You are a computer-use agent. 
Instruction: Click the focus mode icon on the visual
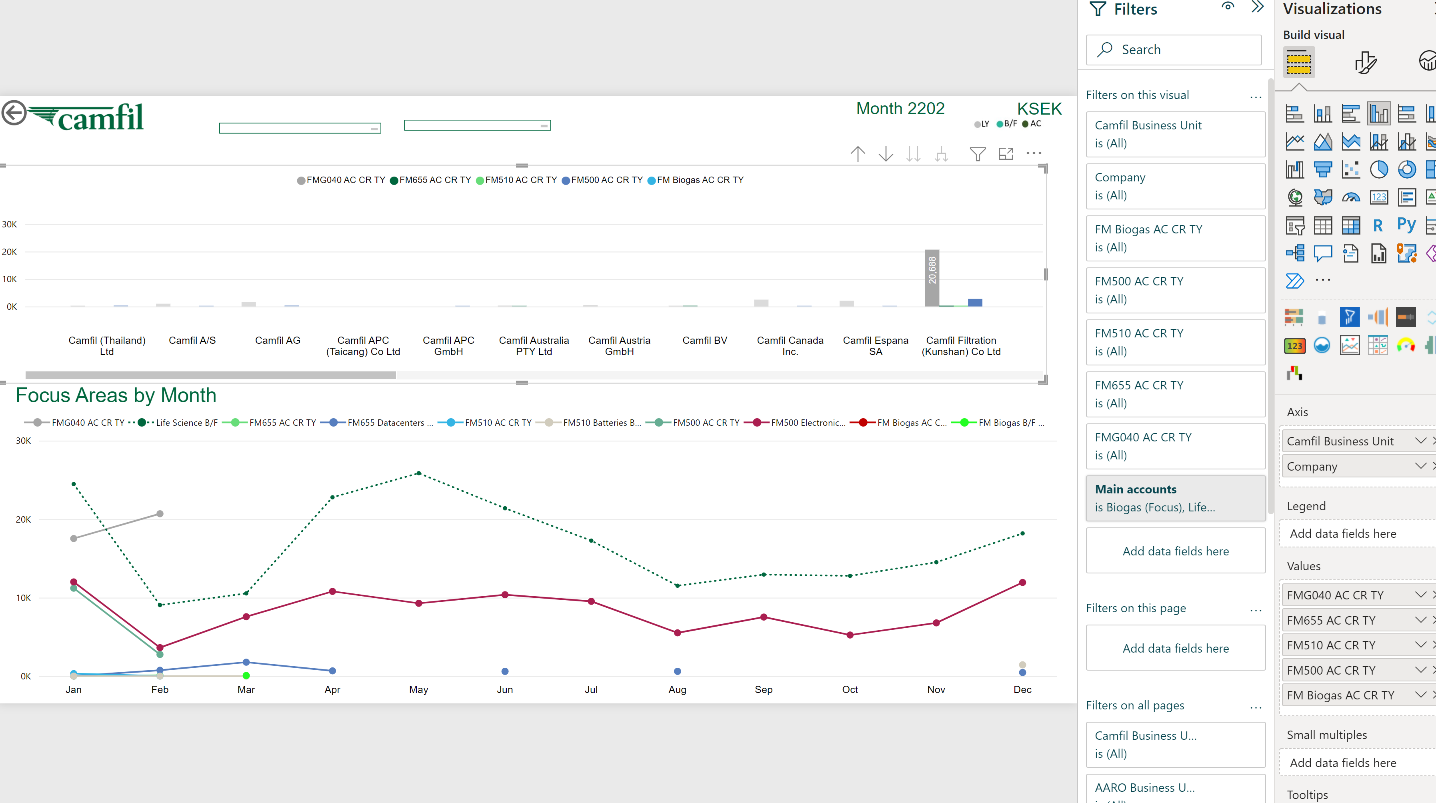coord(1006,154)
